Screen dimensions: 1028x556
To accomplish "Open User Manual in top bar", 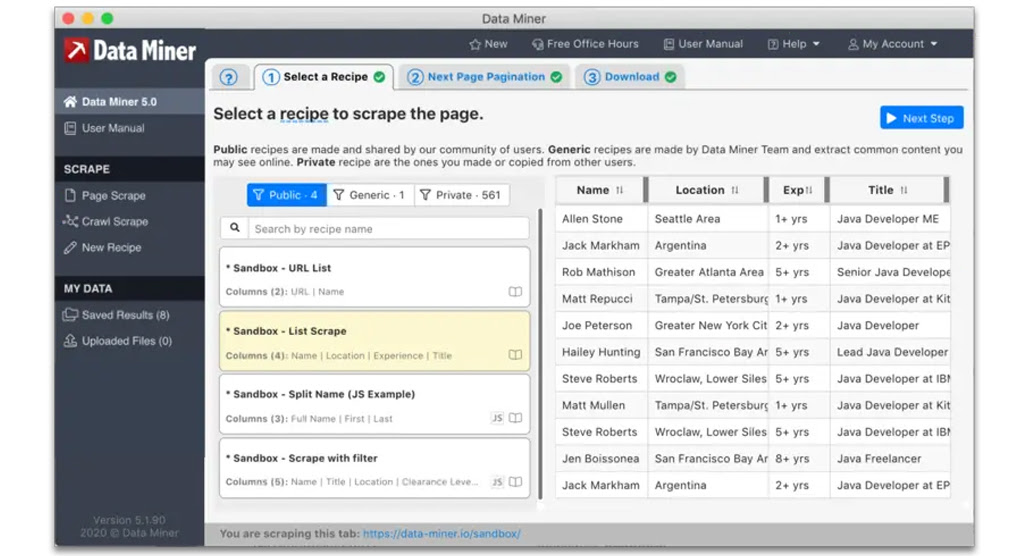I will click(703, 44).
